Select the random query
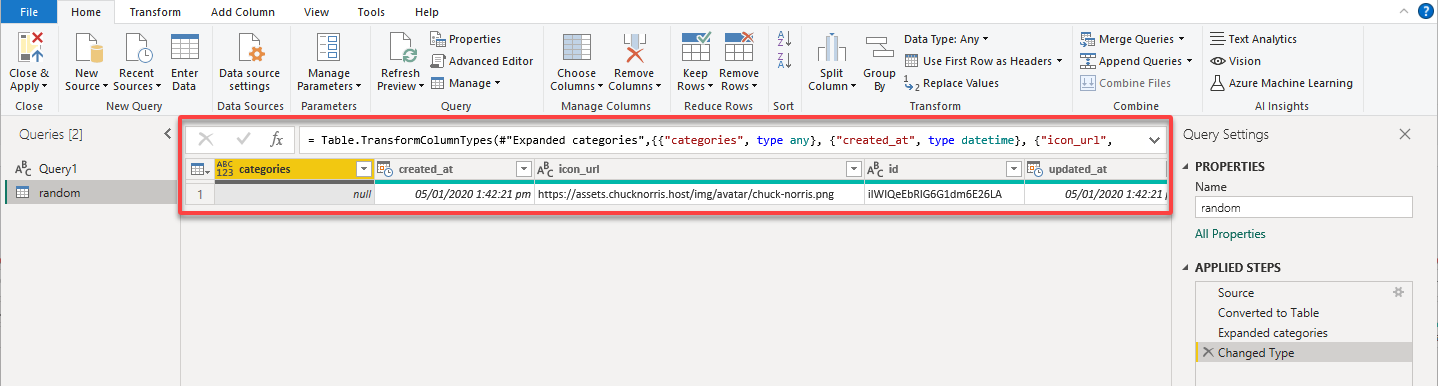The height and width of the screenshot is (386, 1438). pyautogui.click(x=90, y=193)
